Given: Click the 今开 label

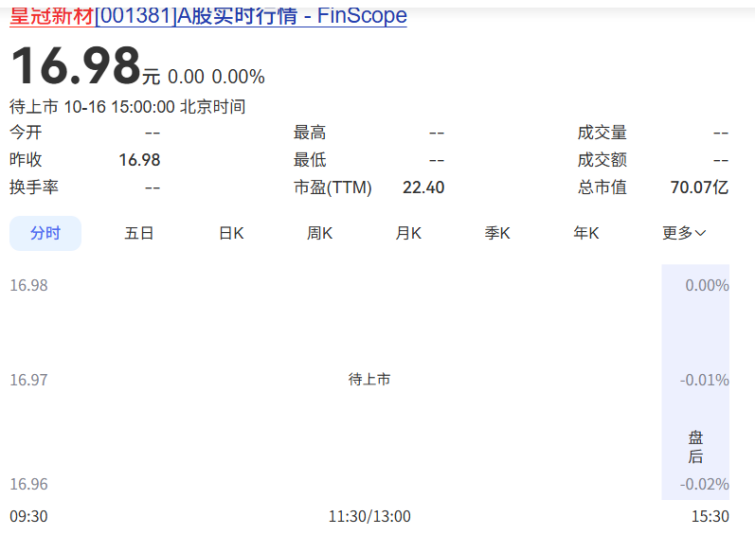Looking at the screenshot, I should click(26, 132).
